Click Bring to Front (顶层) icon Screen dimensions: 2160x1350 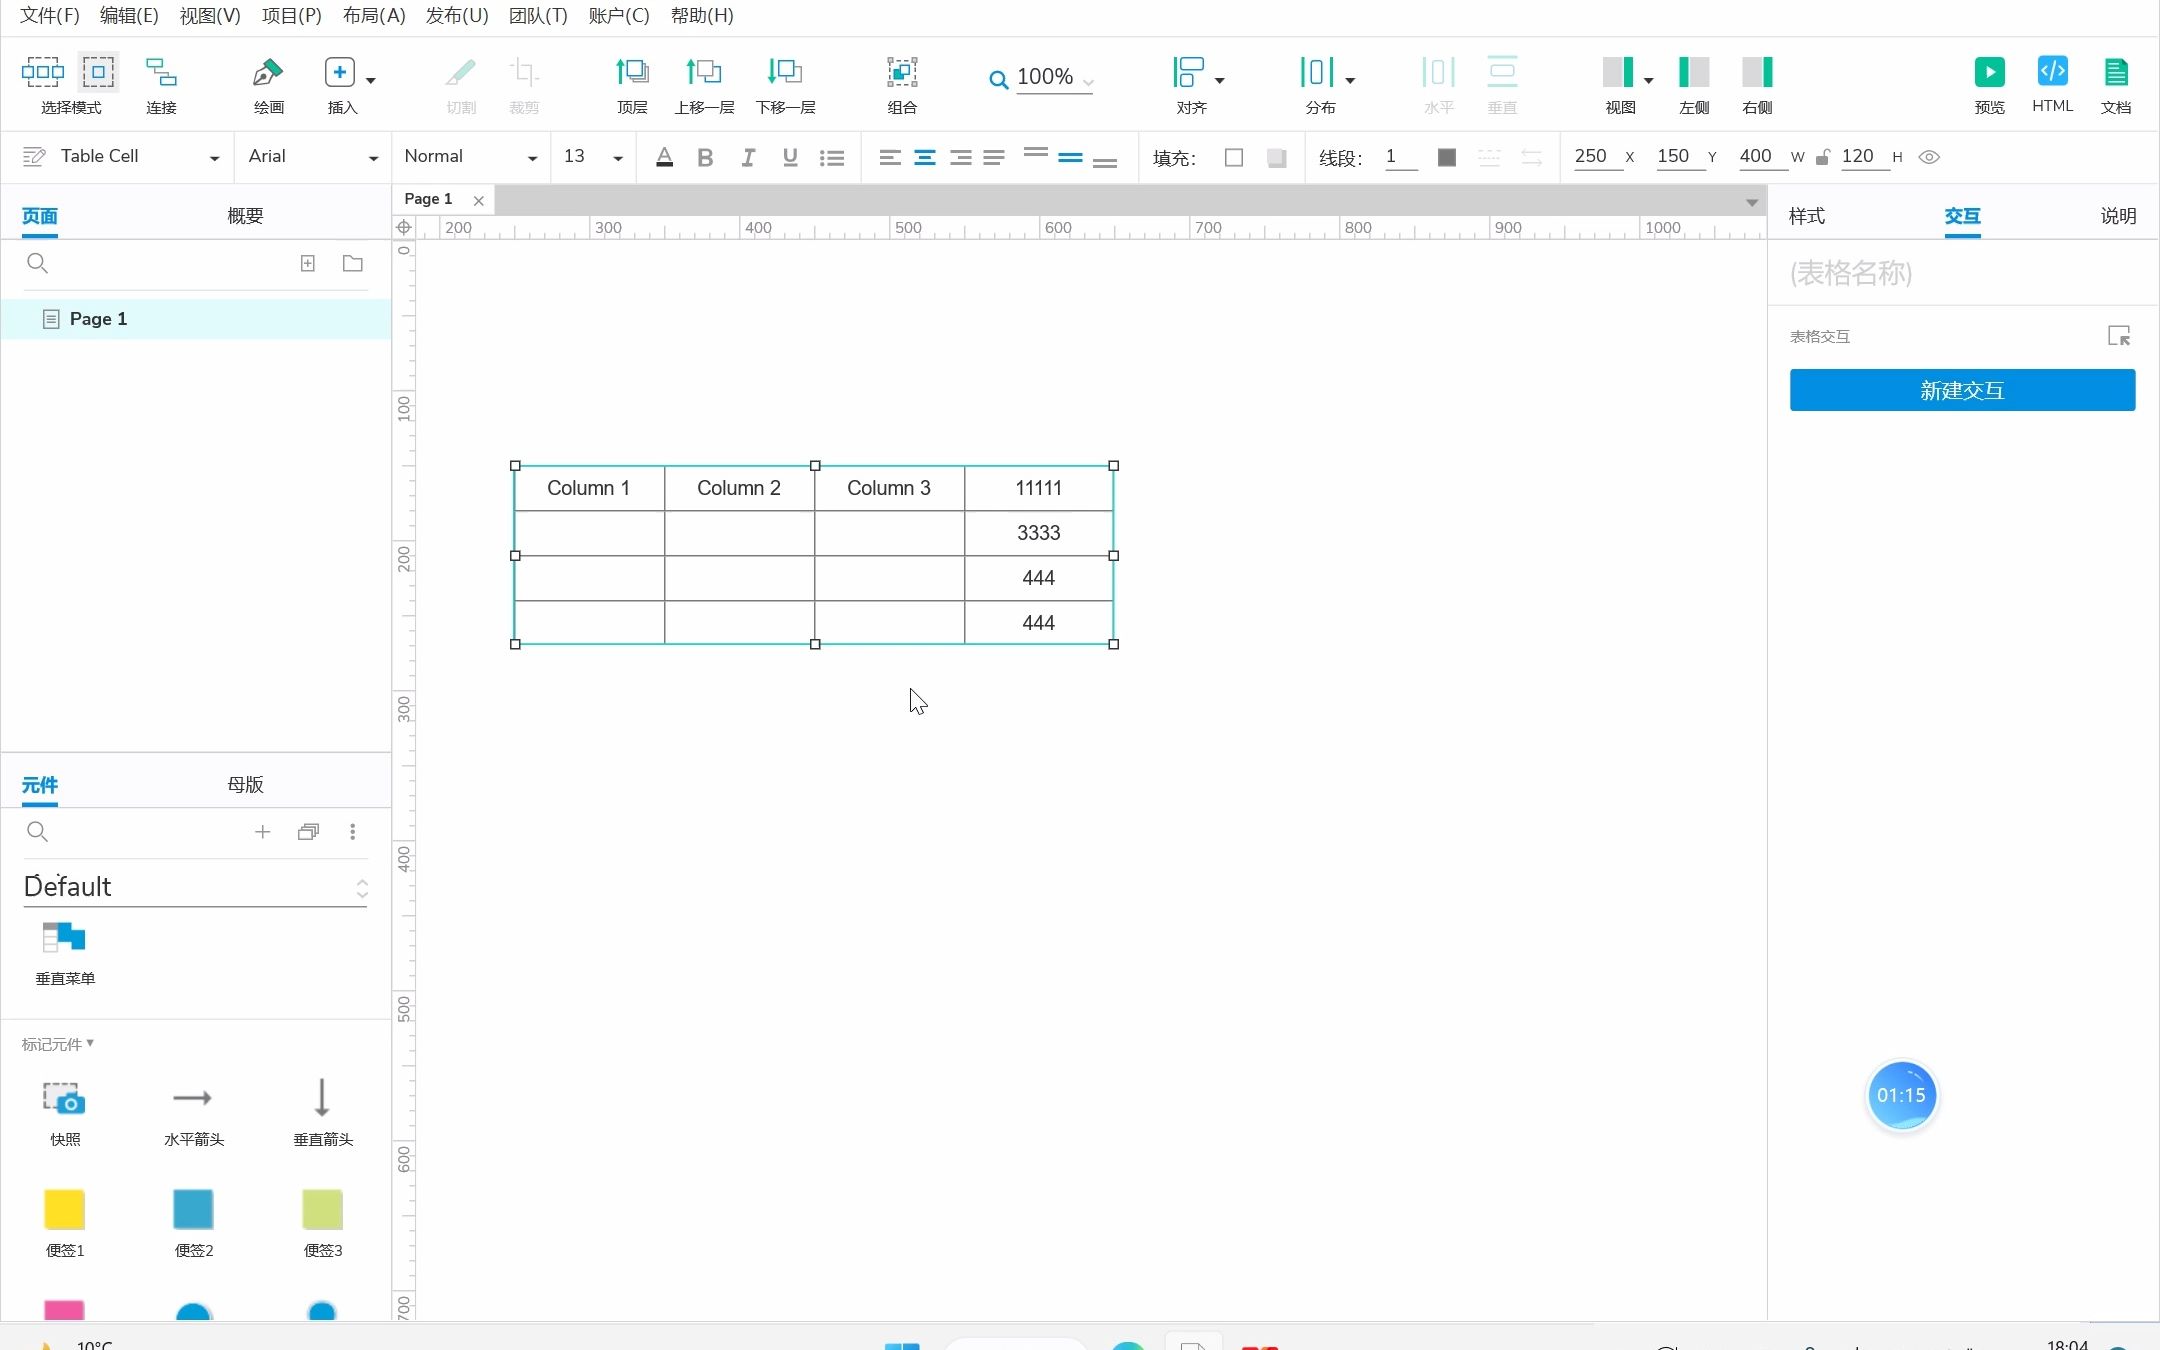pos(632,72)
